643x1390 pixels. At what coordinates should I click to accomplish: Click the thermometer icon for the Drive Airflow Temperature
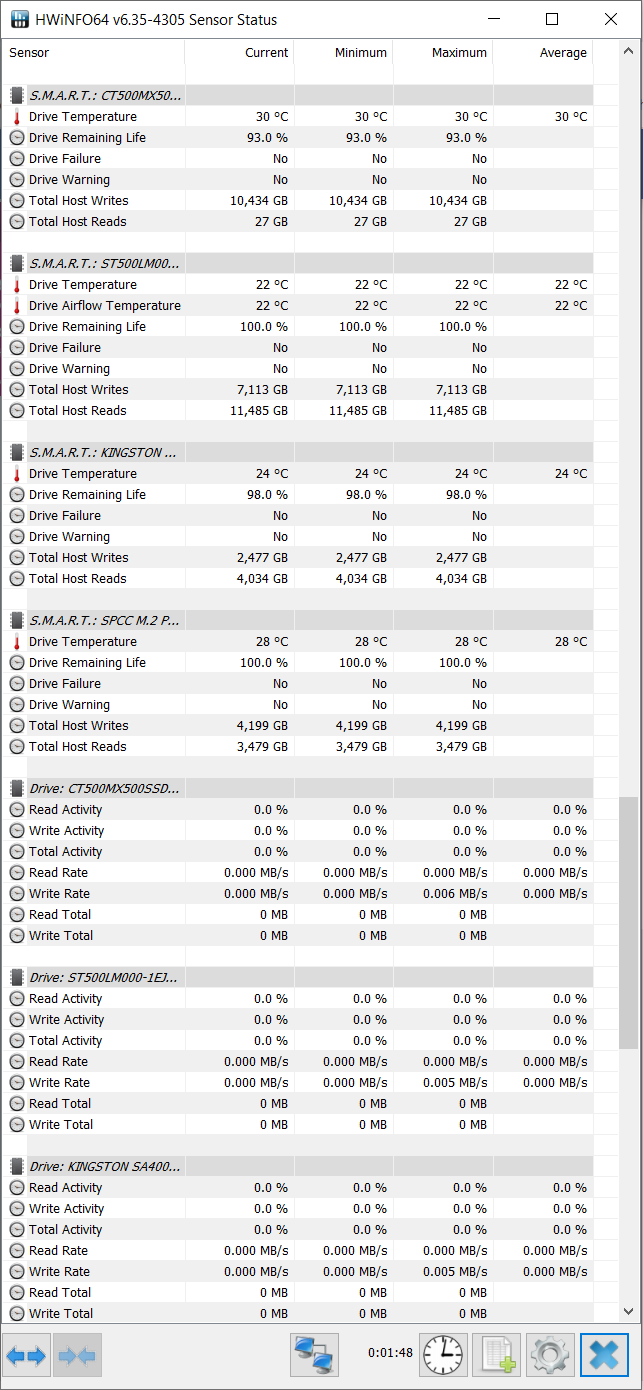[x=17, y=306]
